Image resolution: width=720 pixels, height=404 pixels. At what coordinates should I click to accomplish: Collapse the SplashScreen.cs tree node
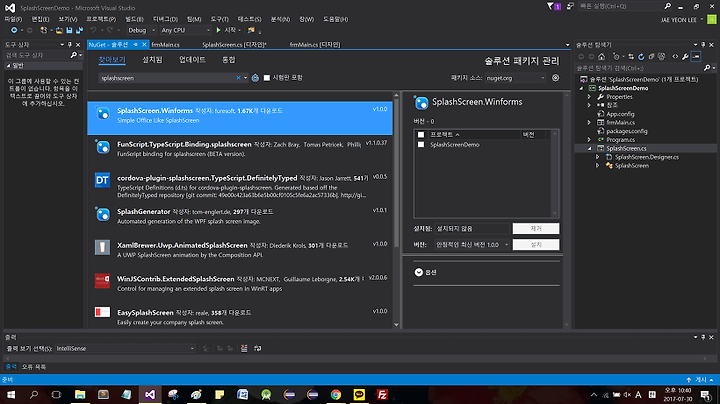coord(590,148)
